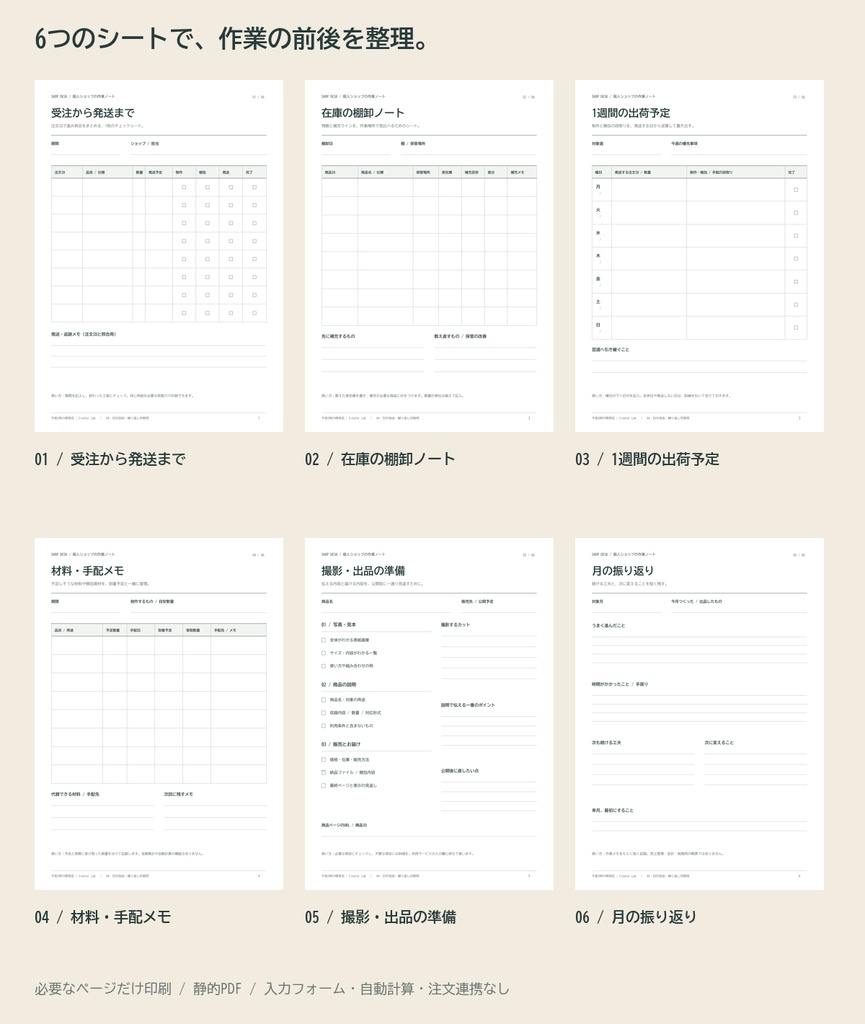The image size is (865, 1024).
Task: Click the 月の振り返り title inside sheet 06
Action: 623,571
